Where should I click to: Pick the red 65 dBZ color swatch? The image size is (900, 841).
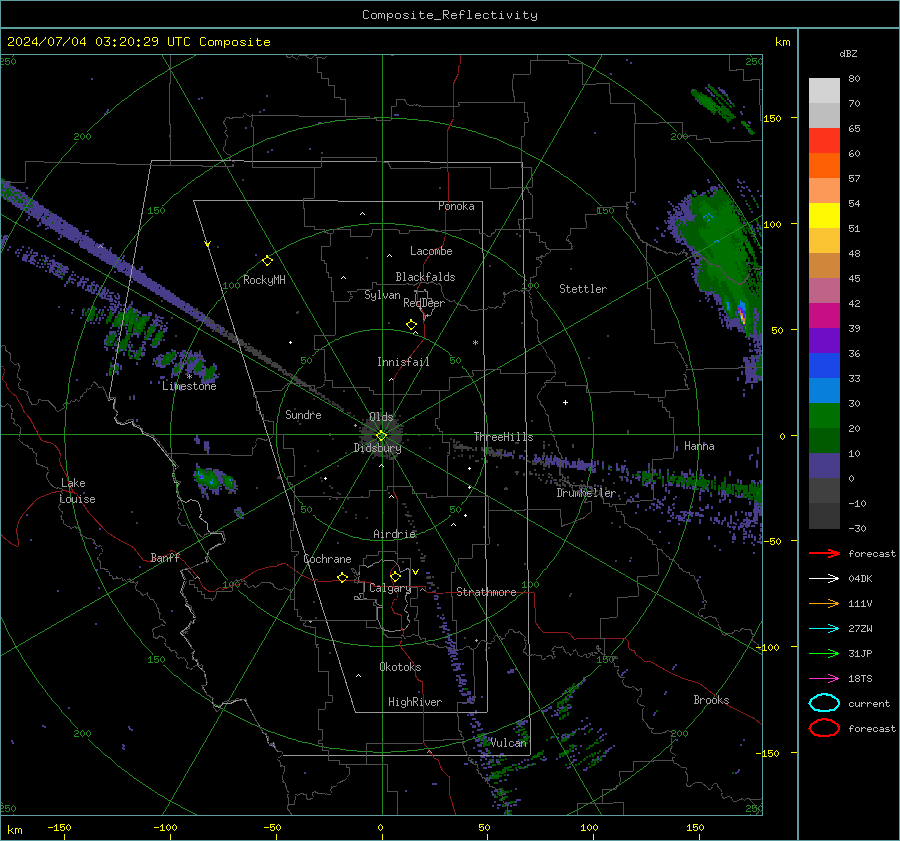coord(824,140)
